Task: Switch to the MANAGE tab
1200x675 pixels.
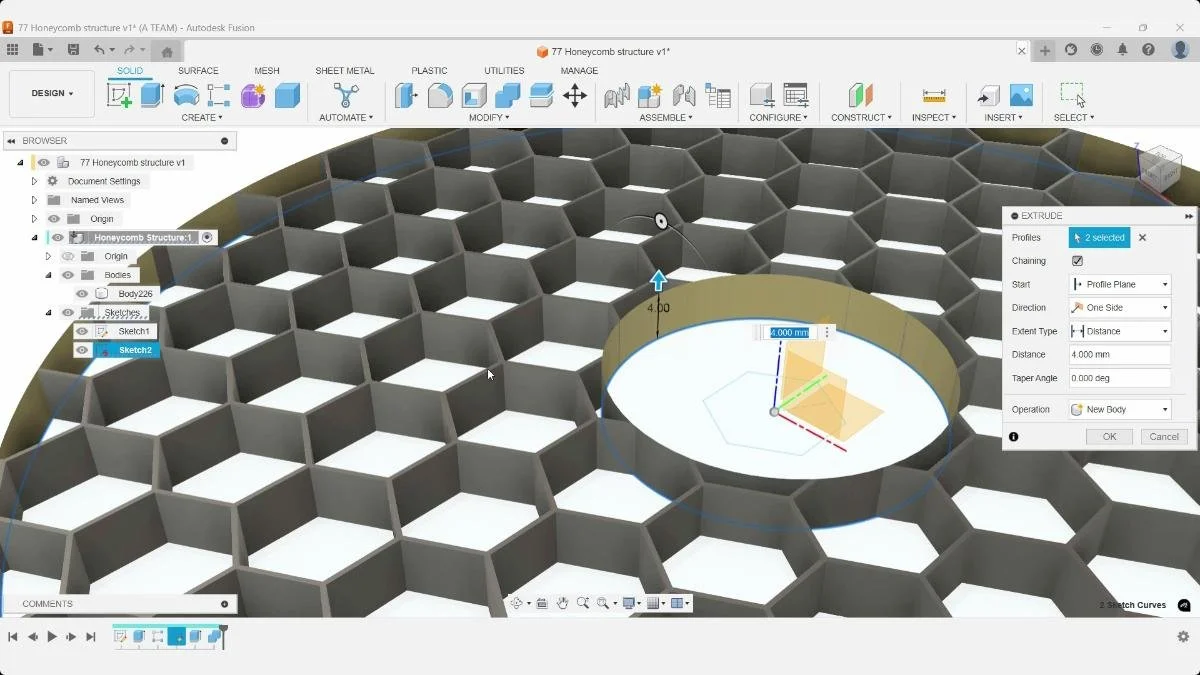Action: [x=579, y=71]
